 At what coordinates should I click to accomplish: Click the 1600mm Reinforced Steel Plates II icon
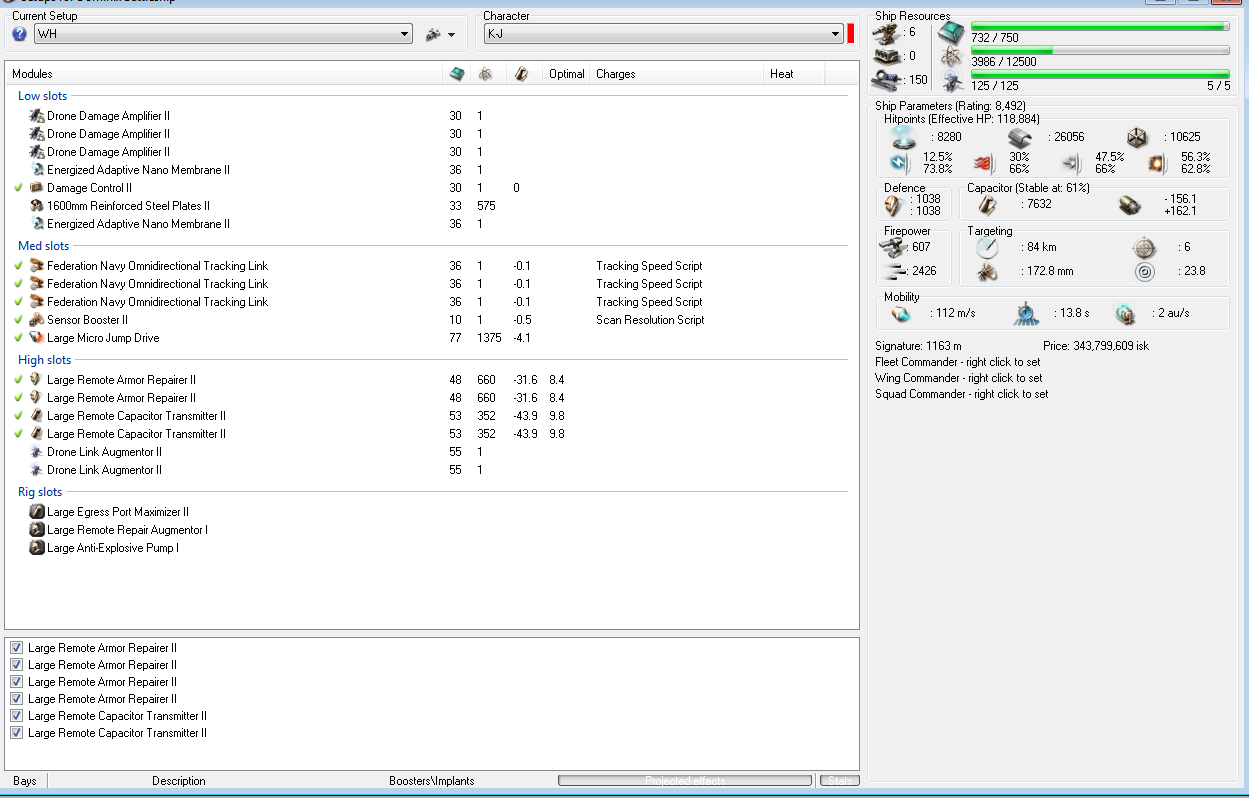coord(37,206)
